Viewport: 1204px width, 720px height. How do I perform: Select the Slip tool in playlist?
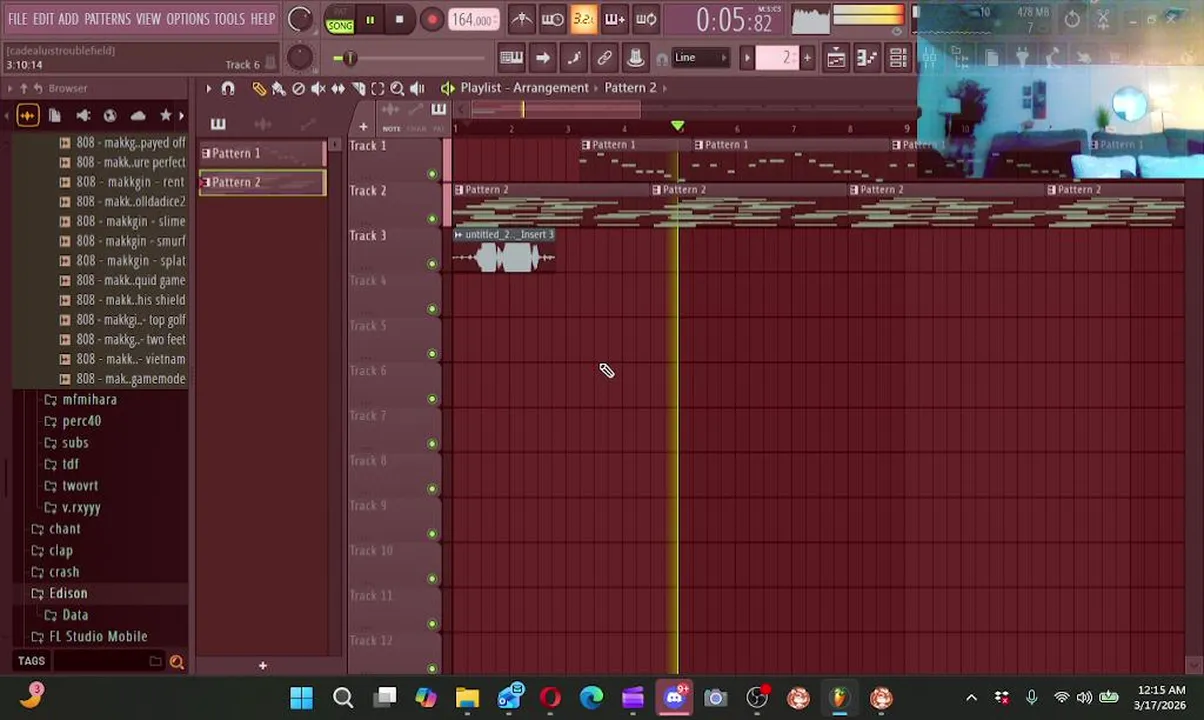[x=338, y=89]
